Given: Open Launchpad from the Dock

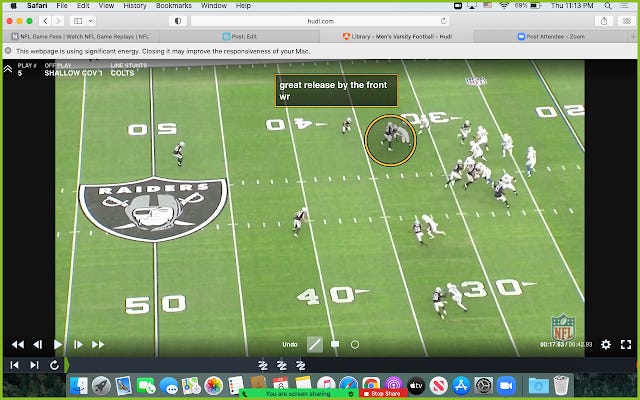Looking at the screenshot, I should point(101,386).
